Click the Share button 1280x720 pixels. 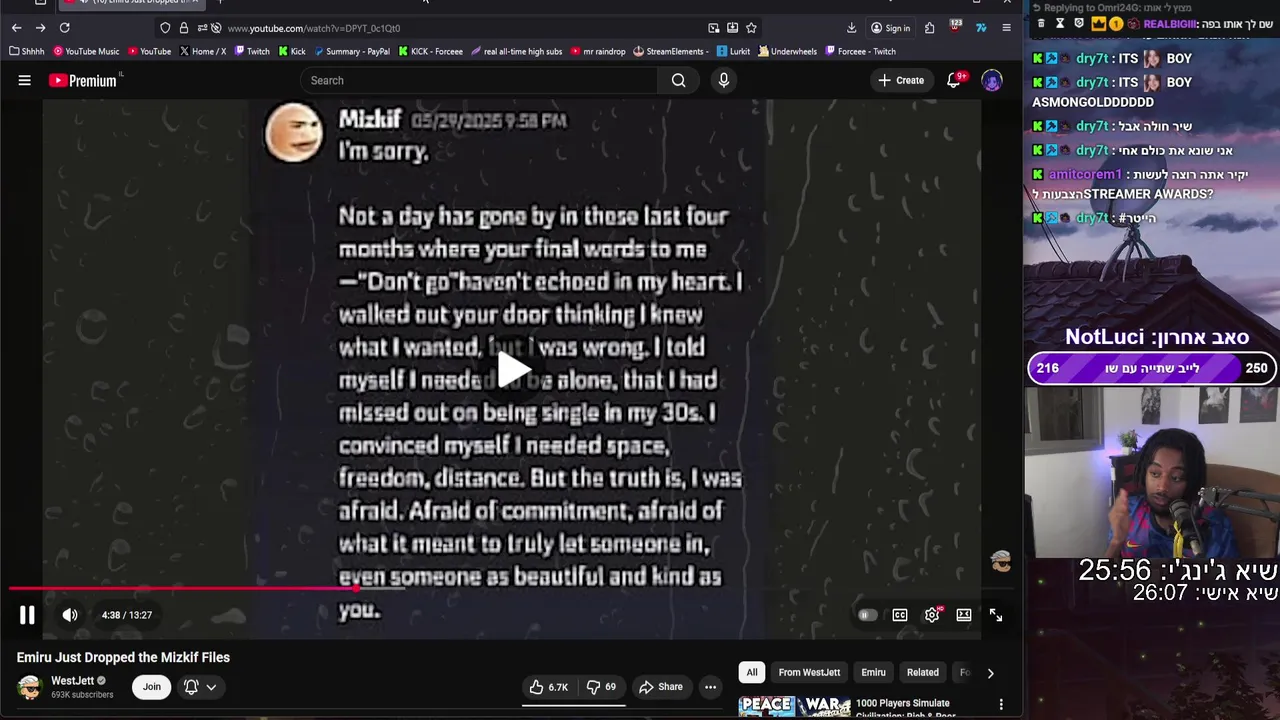click(661, 687)
